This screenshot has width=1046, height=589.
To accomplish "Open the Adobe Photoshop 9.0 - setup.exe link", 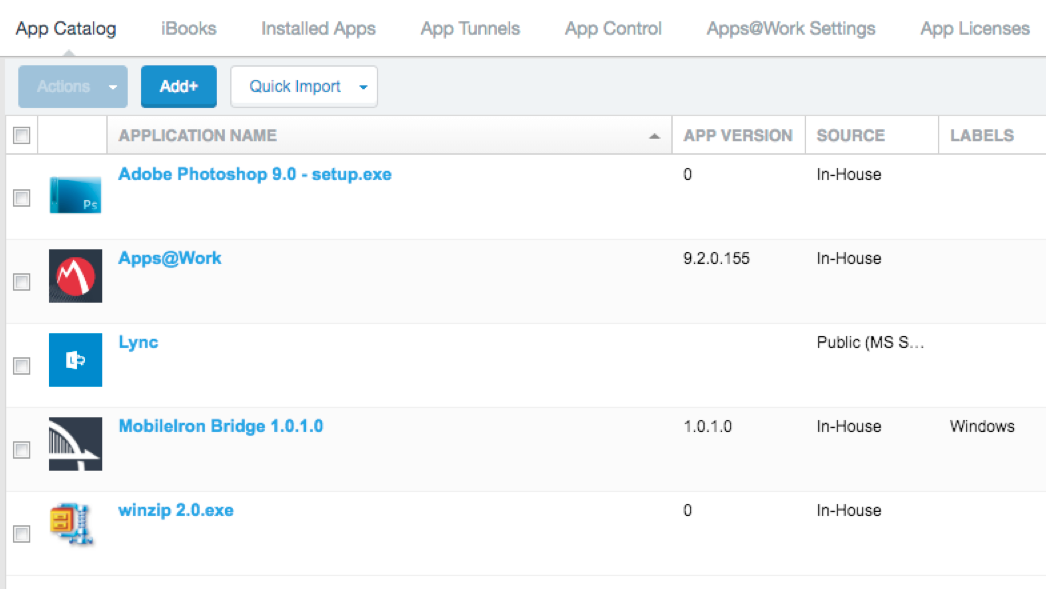I will (255, 174).
